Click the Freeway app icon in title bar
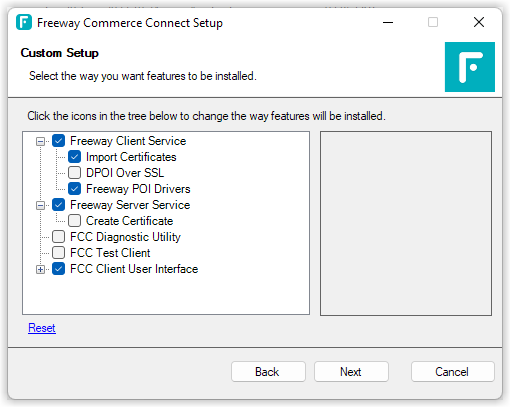The image size is (511, 408). click(24, 22)
